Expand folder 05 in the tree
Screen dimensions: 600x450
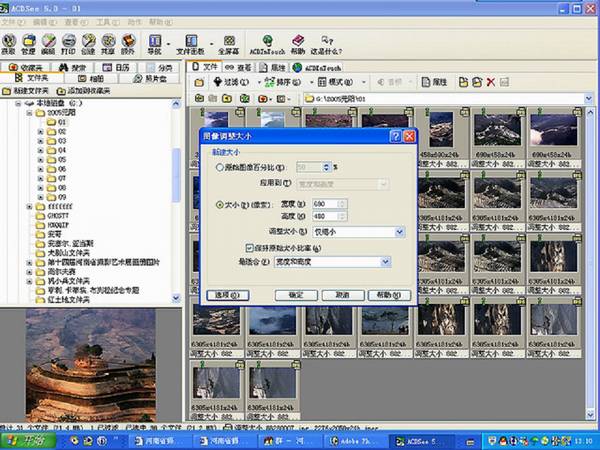[x=40, y=160]
